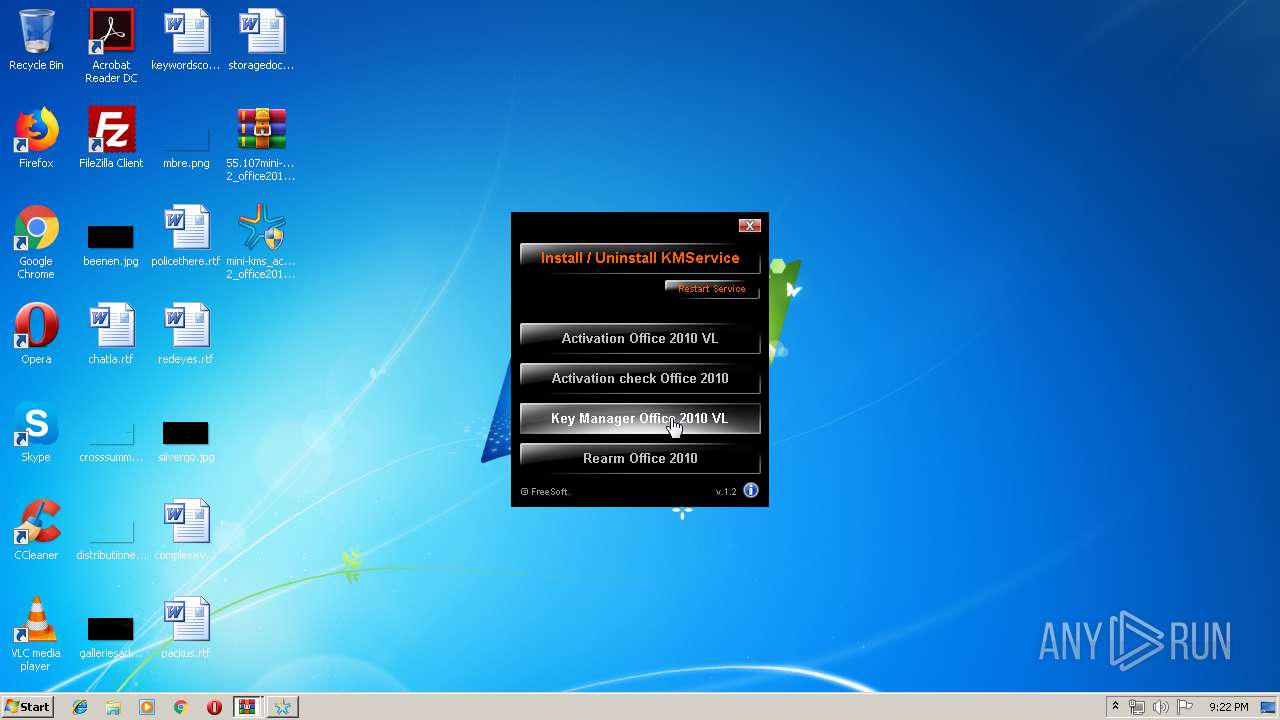Launch Internet Explorer from taskbar

coord(80,707)
